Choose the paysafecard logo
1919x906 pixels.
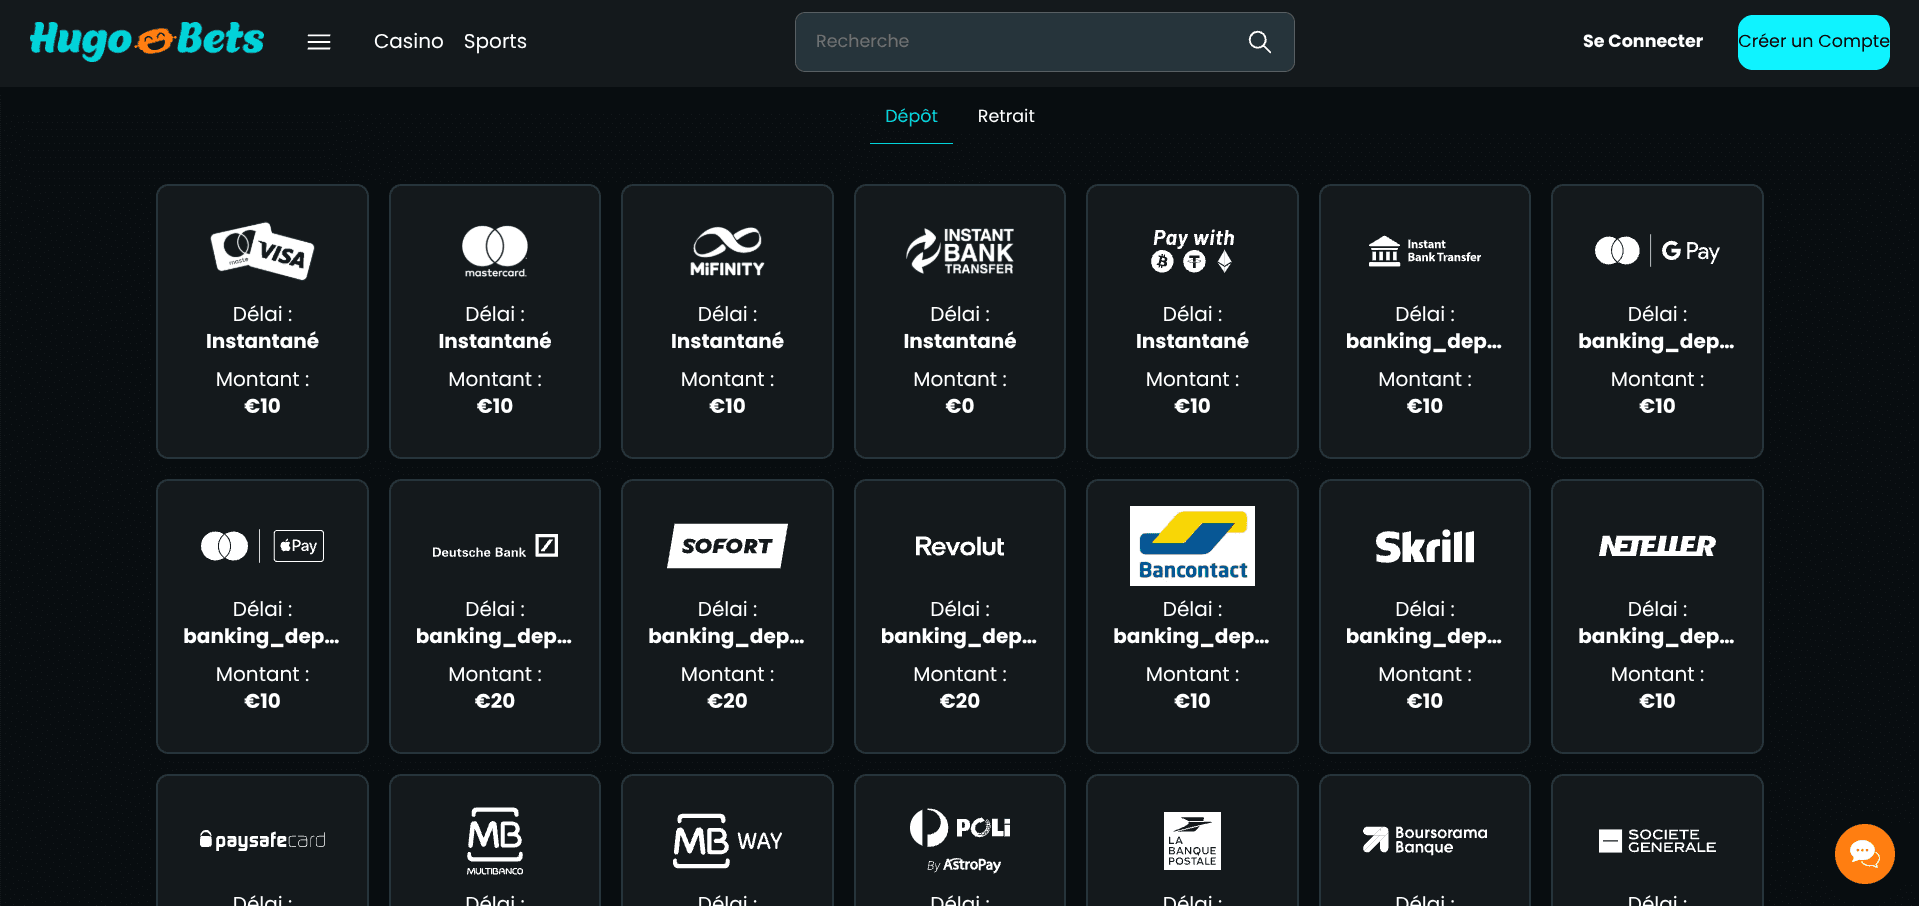click(x=262, y=840)
